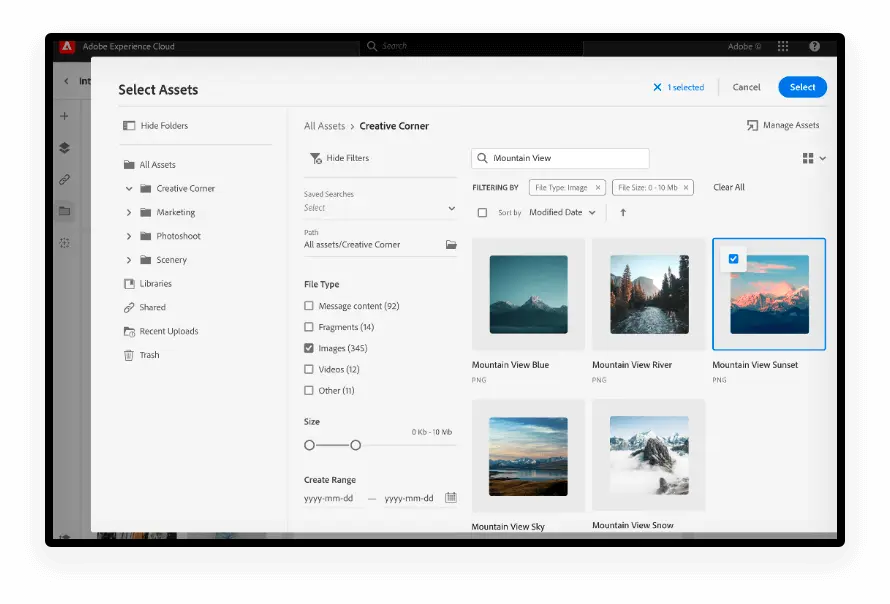Uncheck the Images file type filter
The height and width of the screenshot is (604, 890).
click(309, 348)
